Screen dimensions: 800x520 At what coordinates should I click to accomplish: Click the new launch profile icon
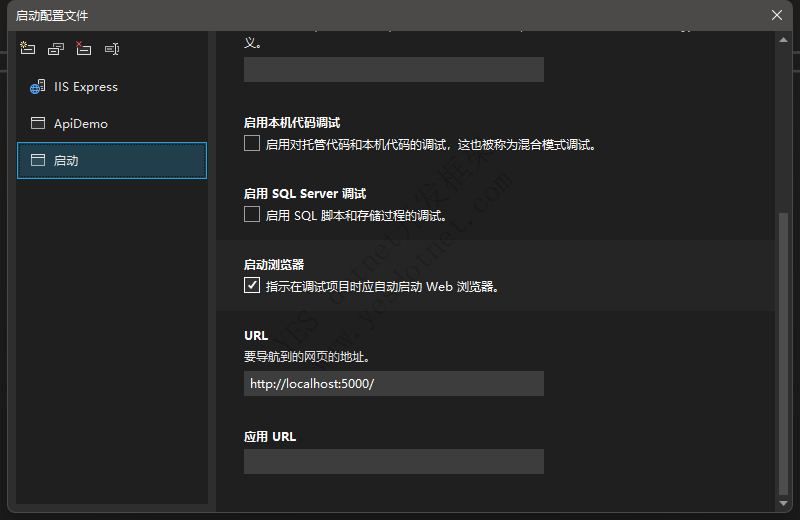[x=27, y=48]
